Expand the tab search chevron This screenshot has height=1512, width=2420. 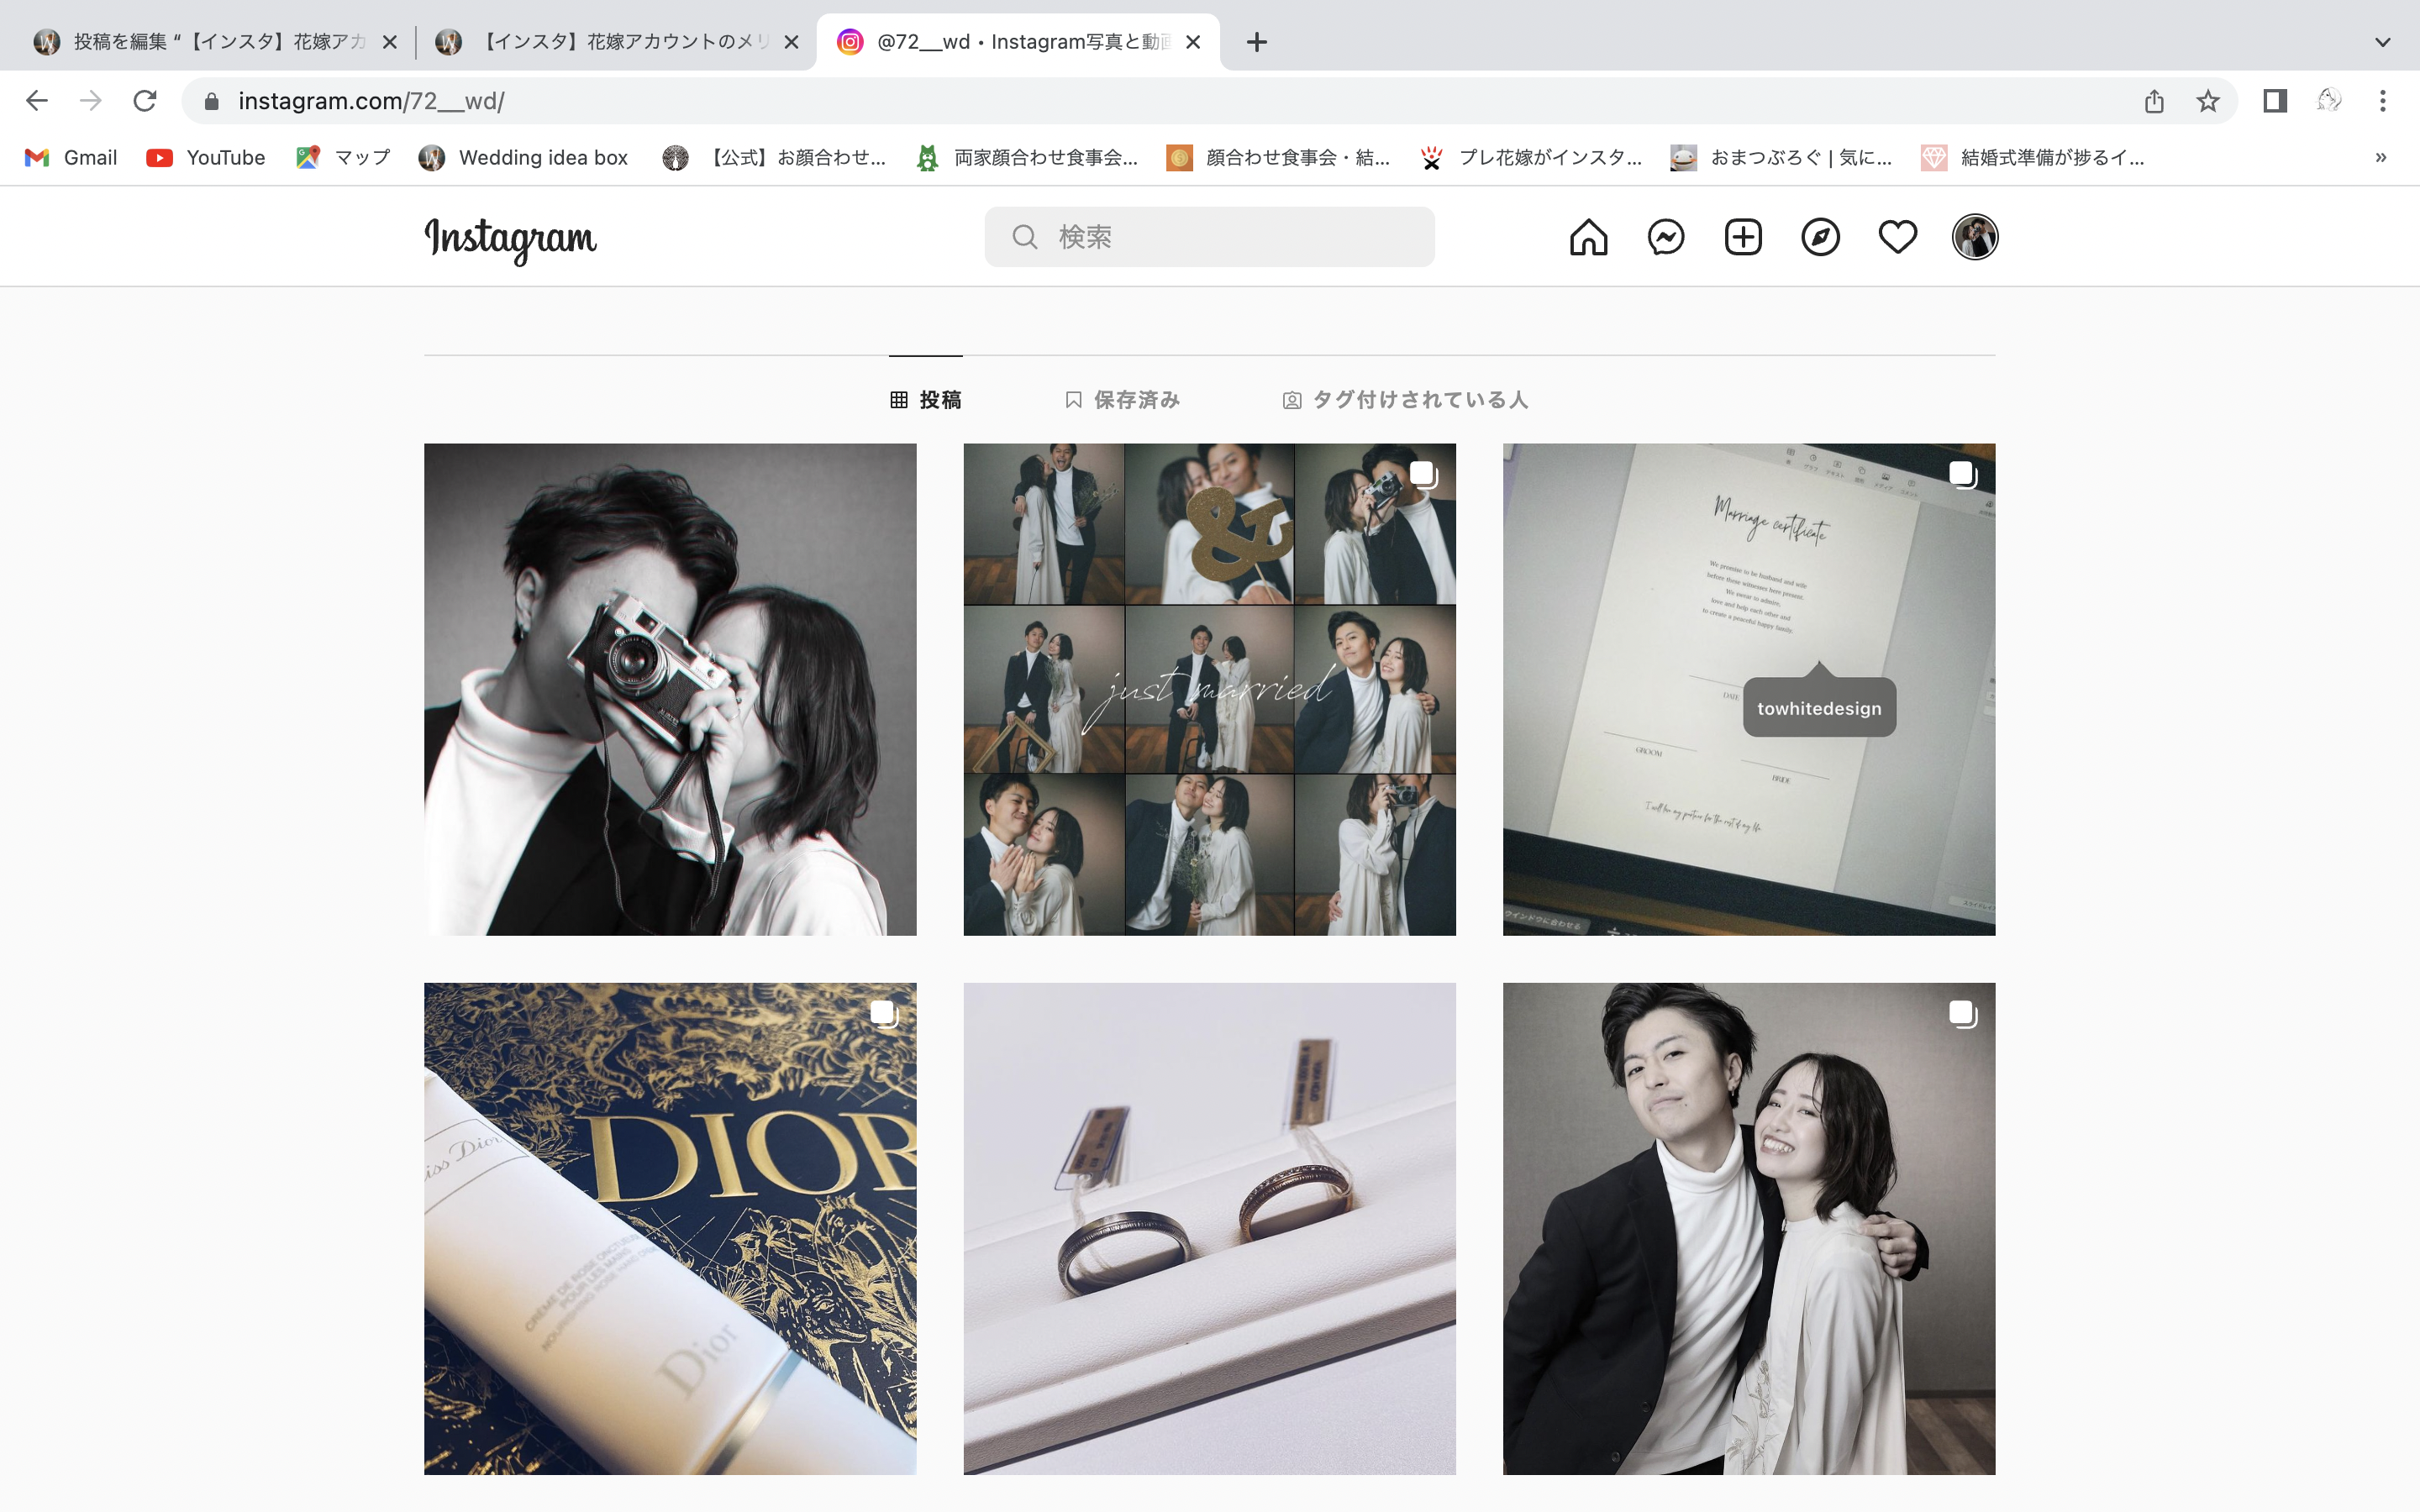point(2382,42)
